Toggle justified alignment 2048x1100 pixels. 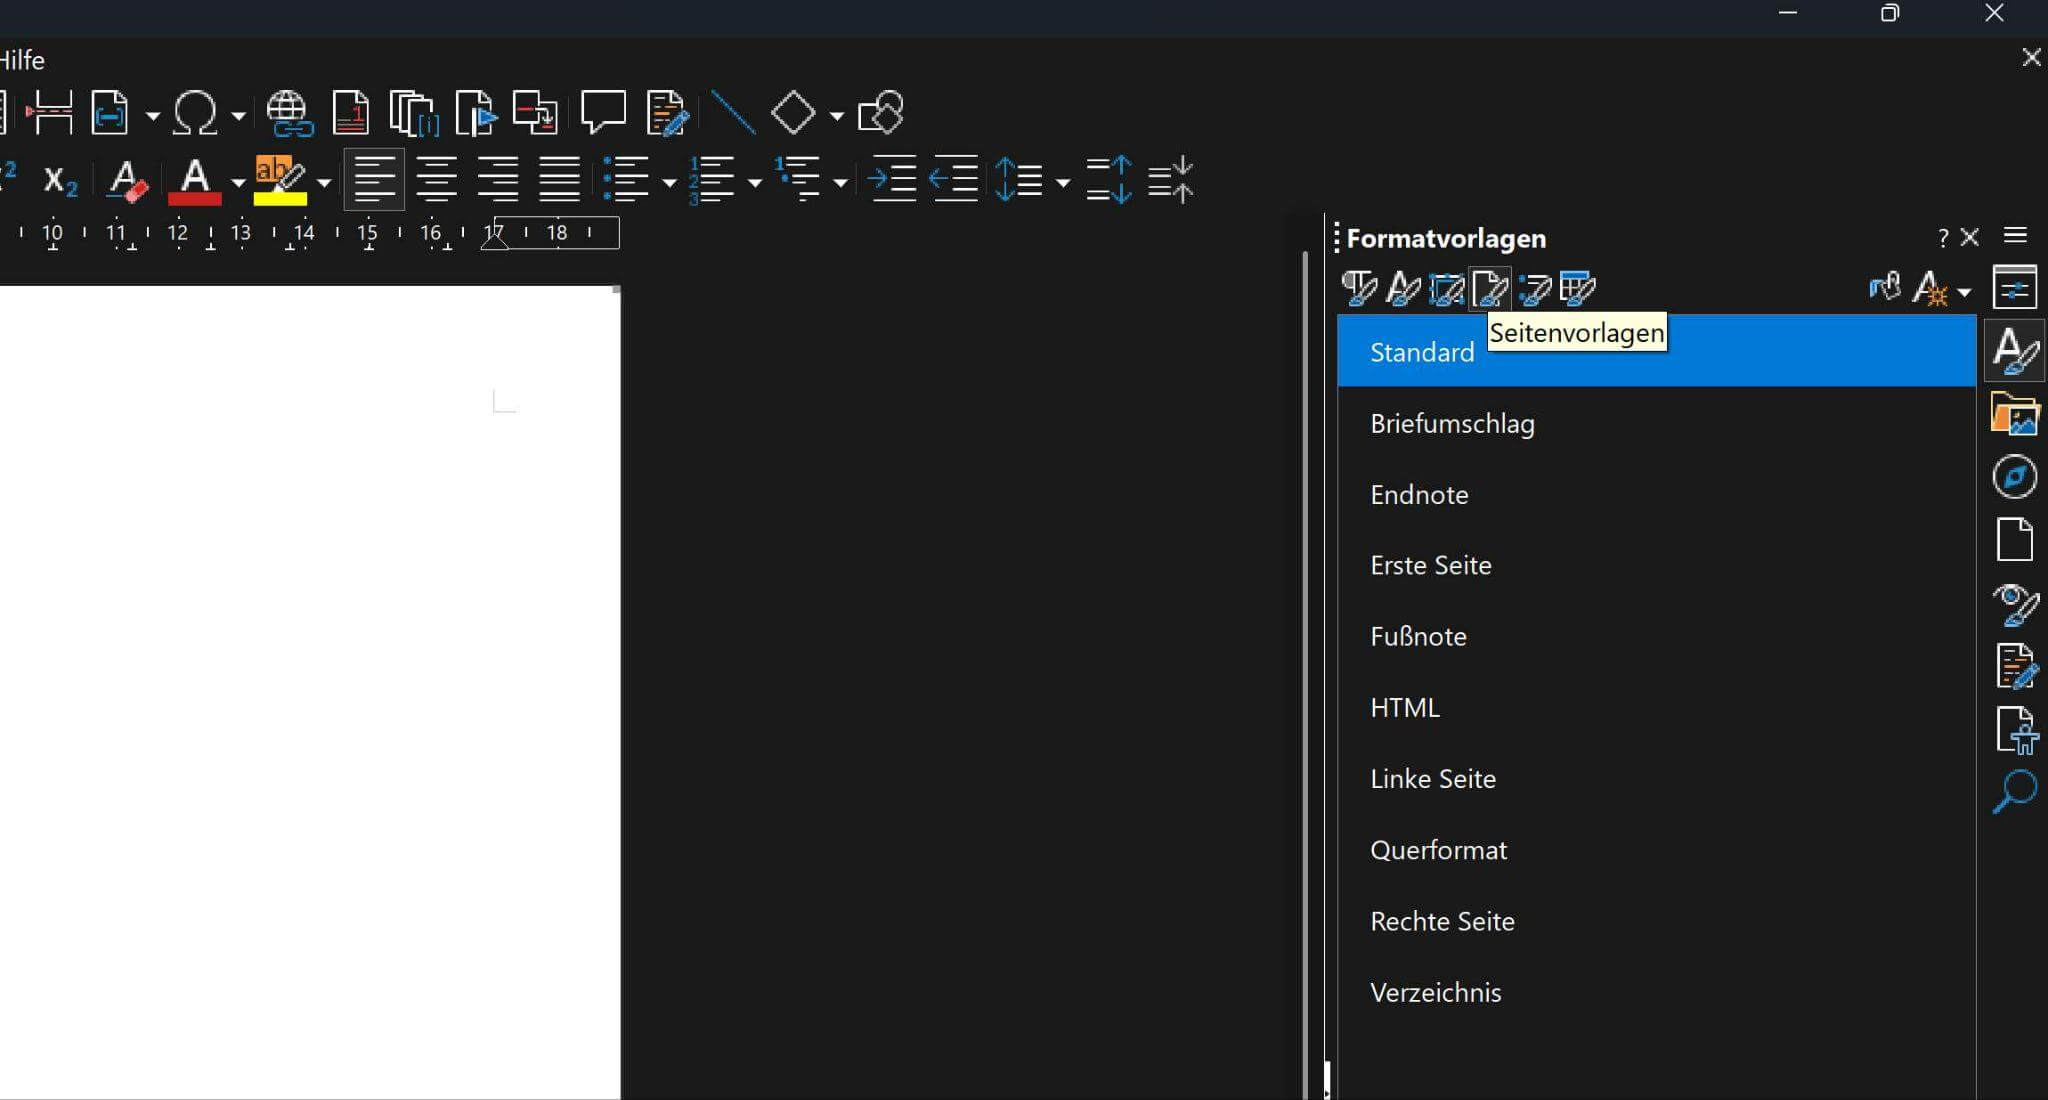coord(559,180)
